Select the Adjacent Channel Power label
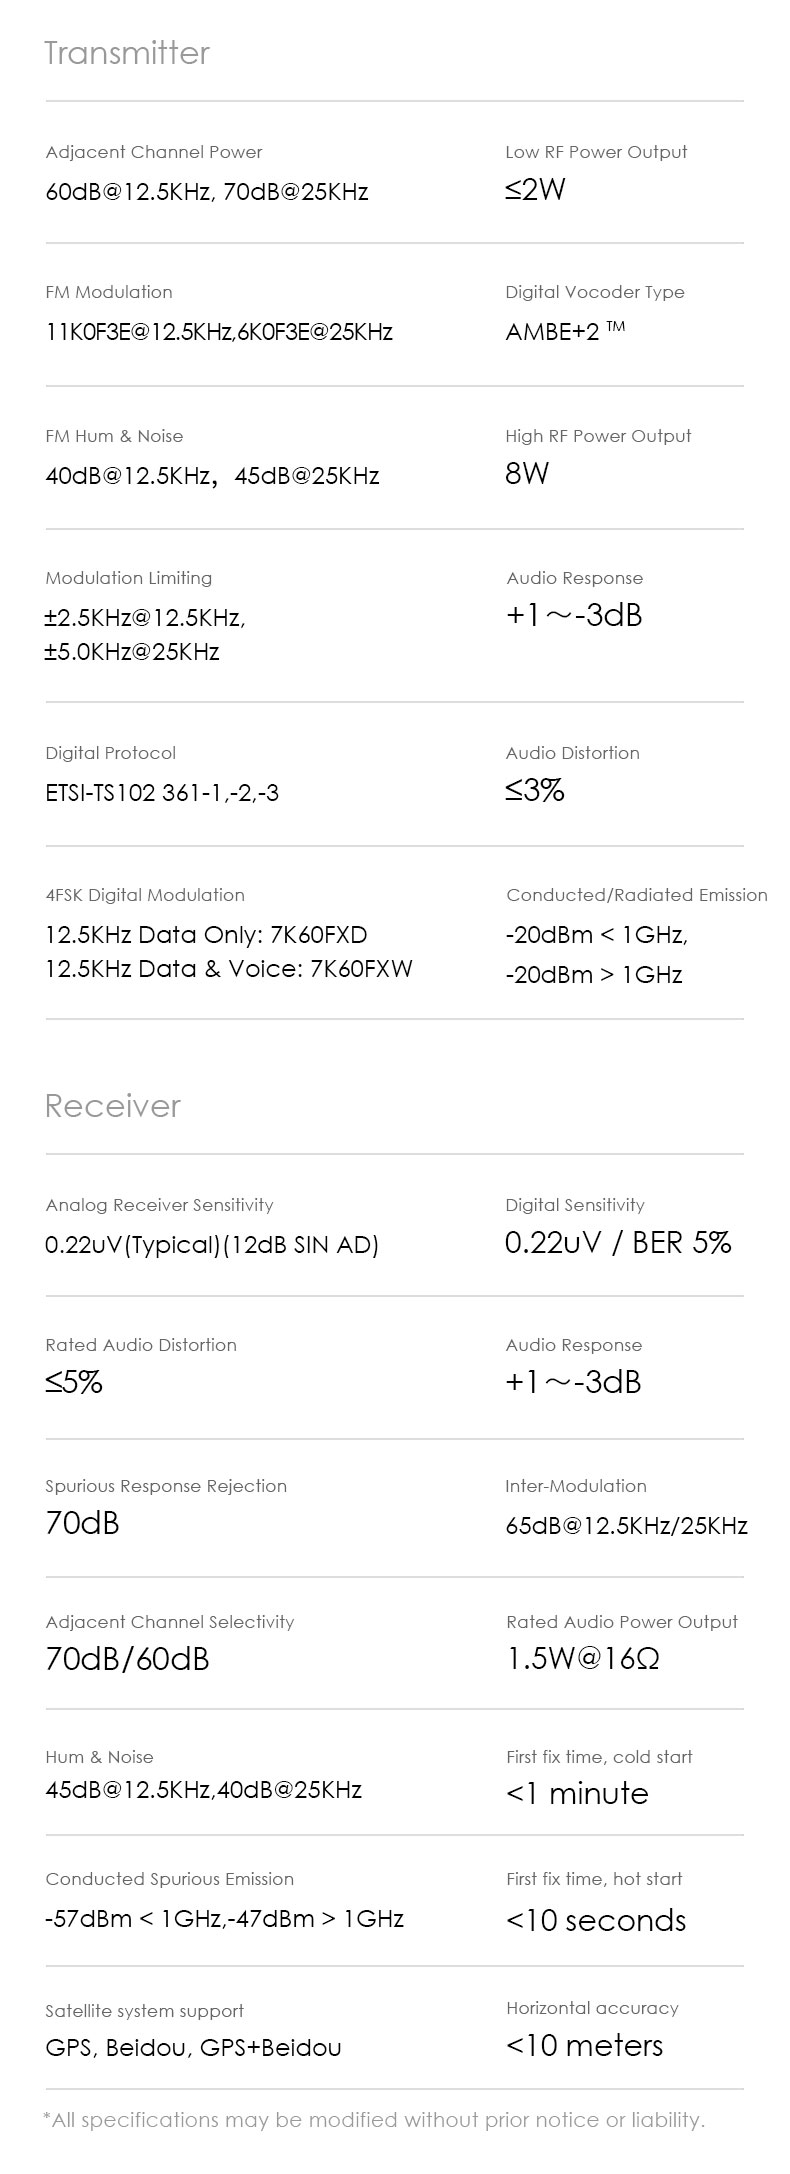 154,152
